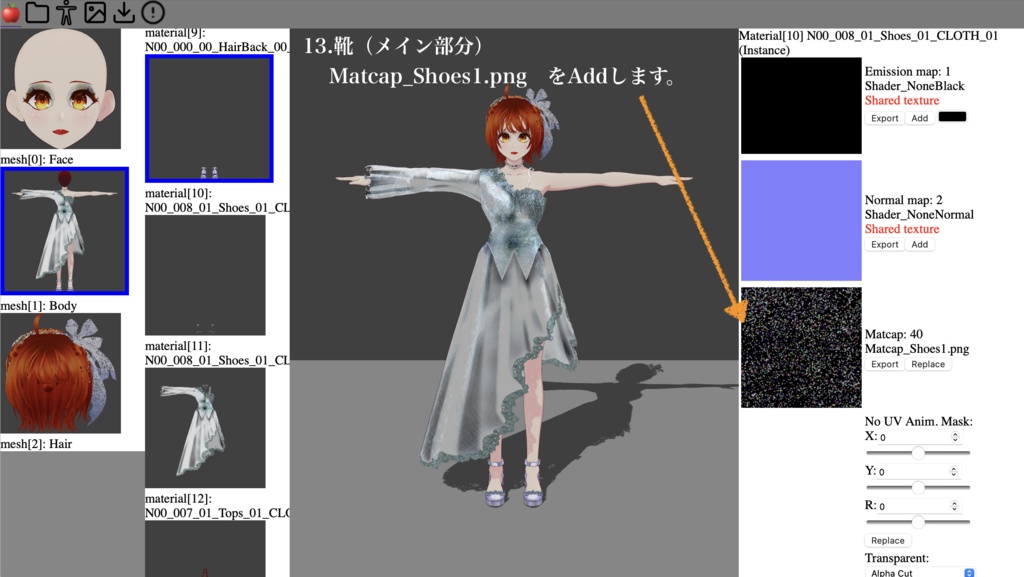Add an Emission map texture

tap(920, 118)
